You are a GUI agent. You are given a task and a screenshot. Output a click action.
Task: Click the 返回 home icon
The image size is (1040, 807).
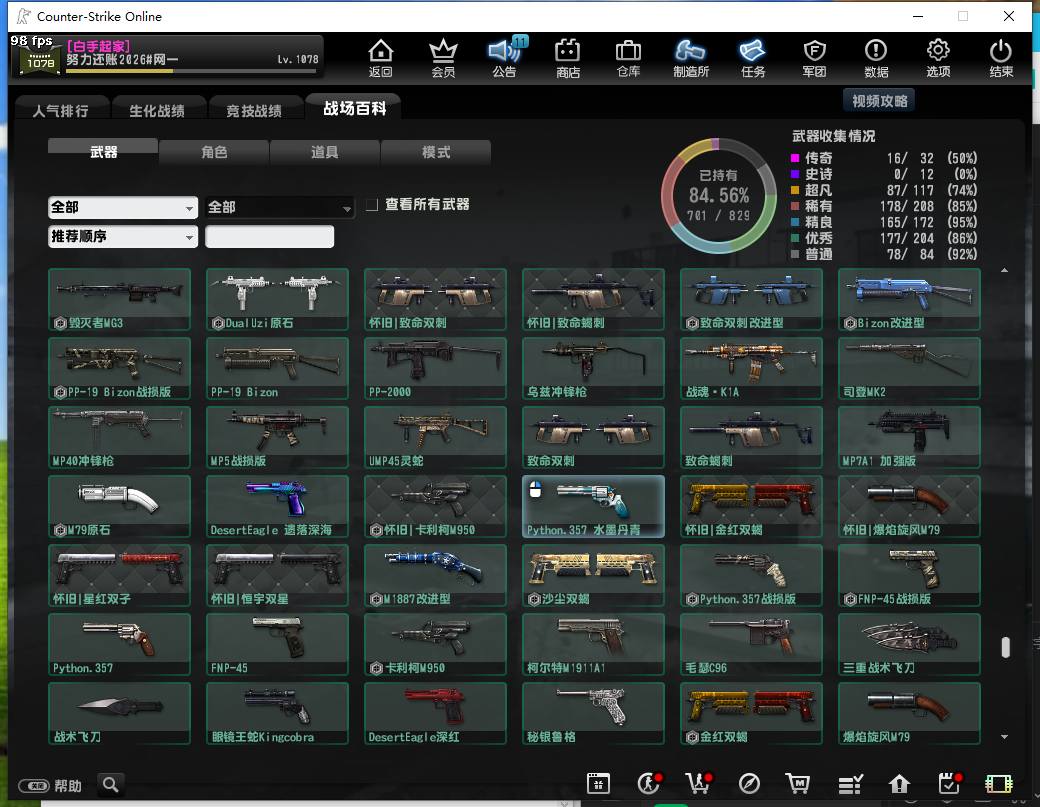point(381,58)
